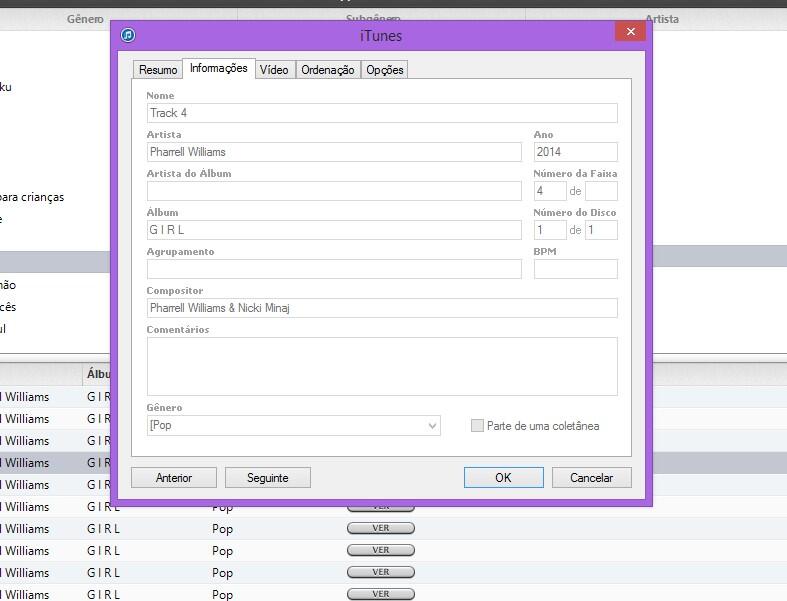Click the total discs field
Screen dimensions: 787x601
click(601, 230)
